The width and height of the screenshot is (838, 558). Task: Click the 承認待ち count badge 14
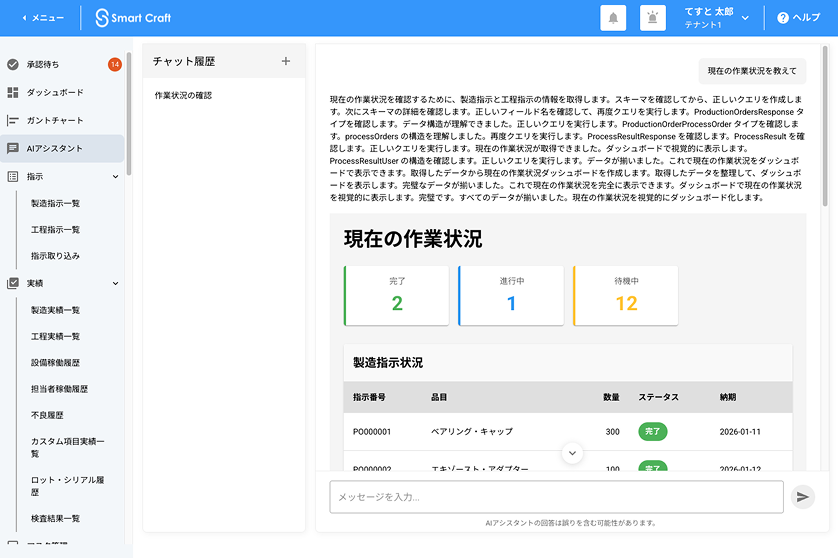click(x=115, y=64)
